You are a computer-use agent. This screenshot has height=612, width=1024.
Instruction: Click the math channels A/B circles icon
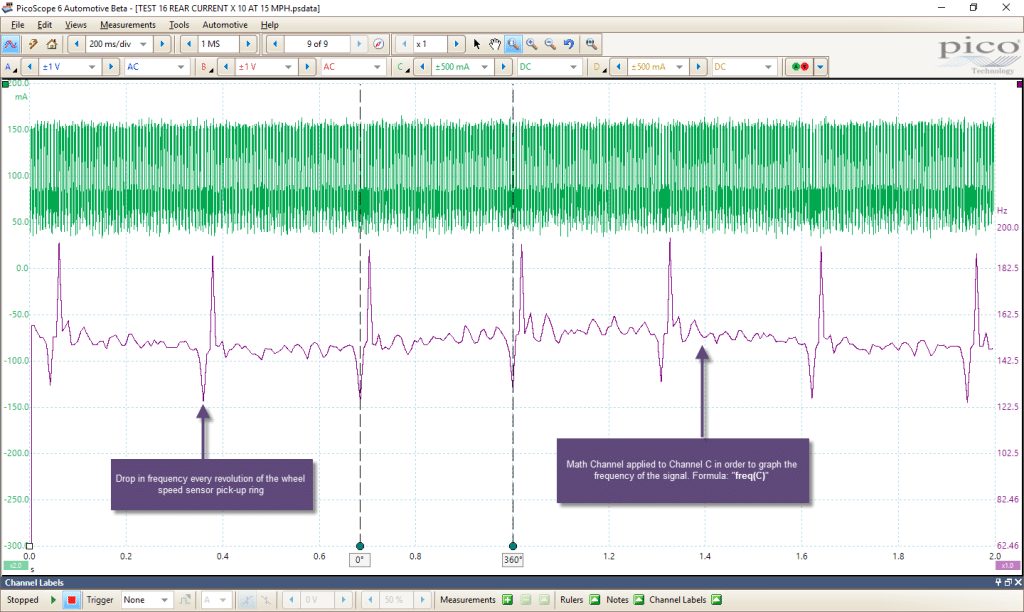[800, 67]
